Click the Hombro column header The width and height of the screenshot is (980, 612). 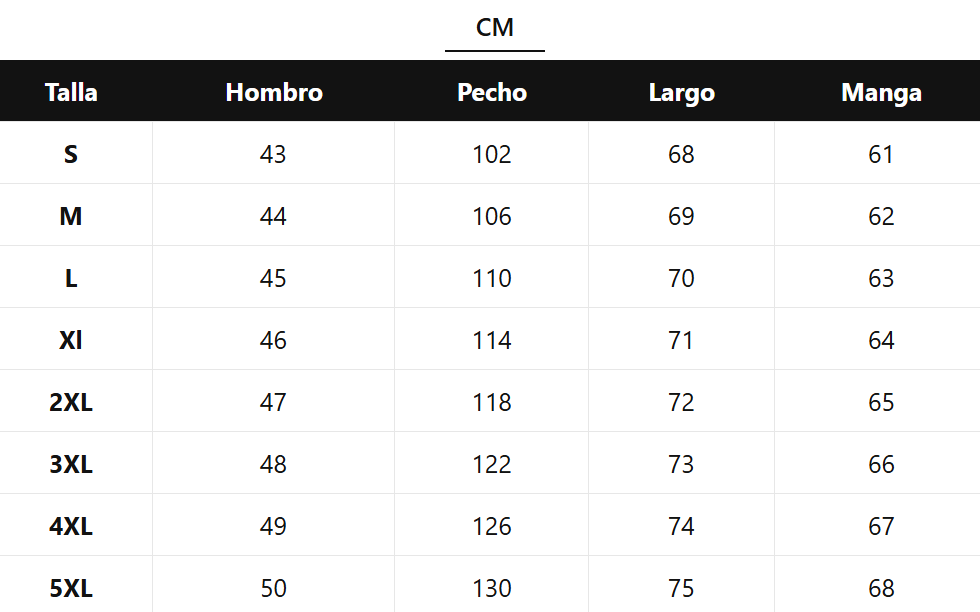[x=274, y=93]
